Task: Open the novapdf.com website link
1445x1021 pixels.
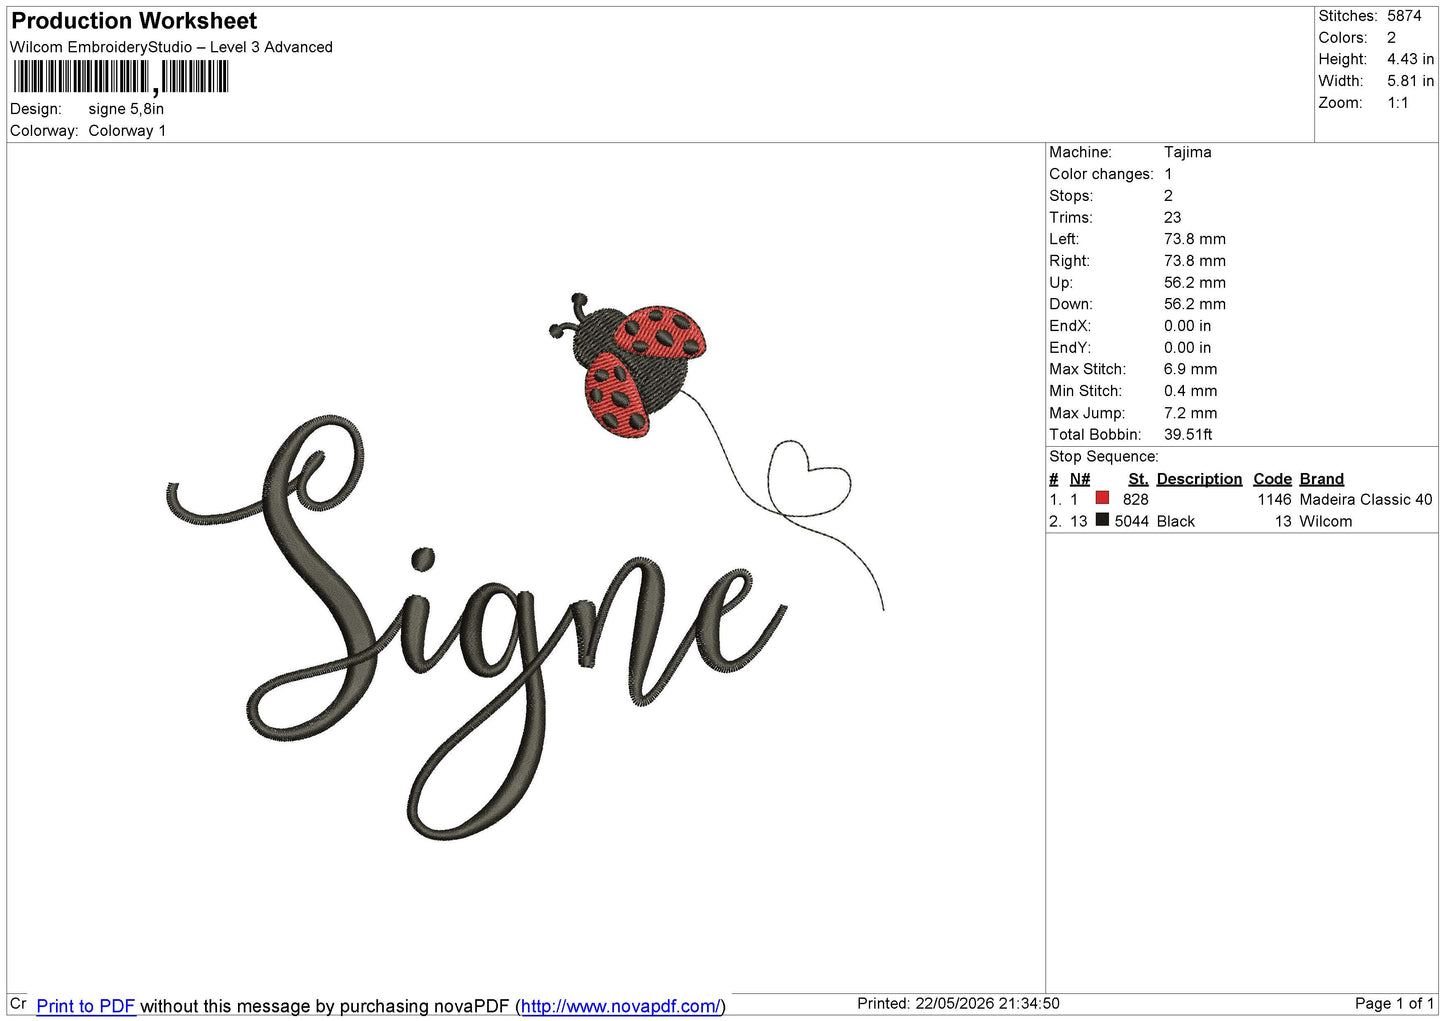Action: coord(620,1006)
